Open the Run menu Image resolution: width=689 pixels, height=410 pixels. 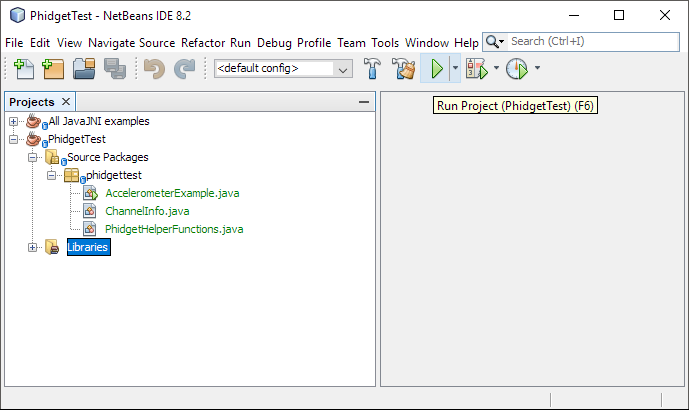(x=240, y=43)
